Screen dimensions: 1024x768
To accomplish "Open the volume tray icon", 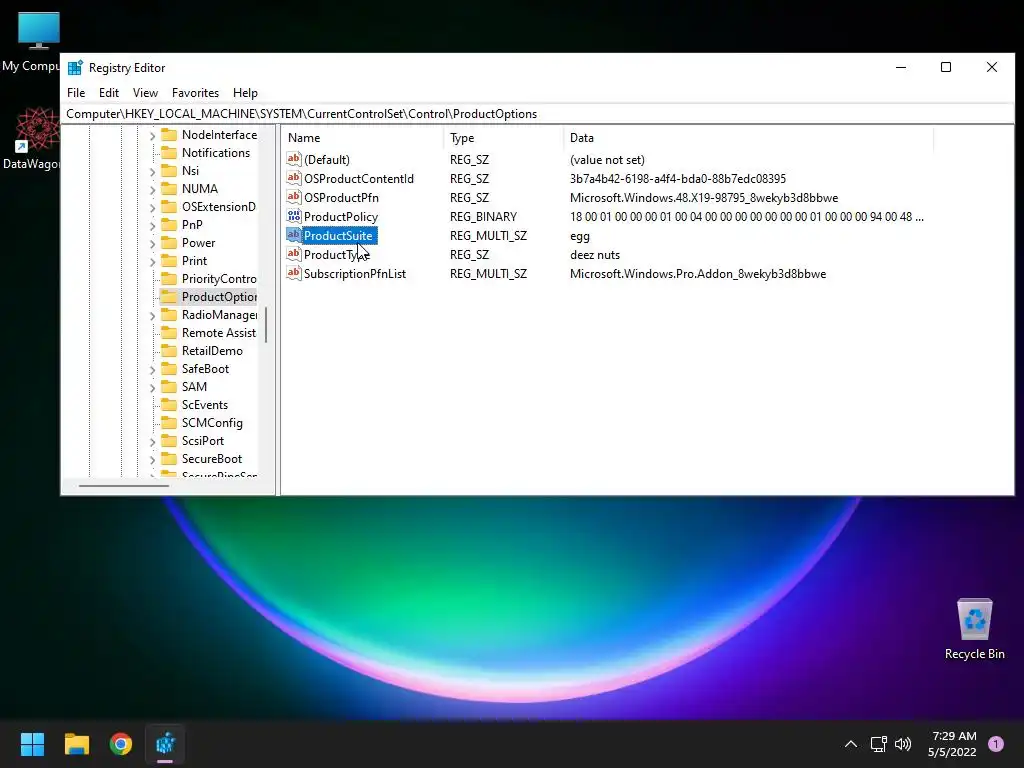I will 903,744.
